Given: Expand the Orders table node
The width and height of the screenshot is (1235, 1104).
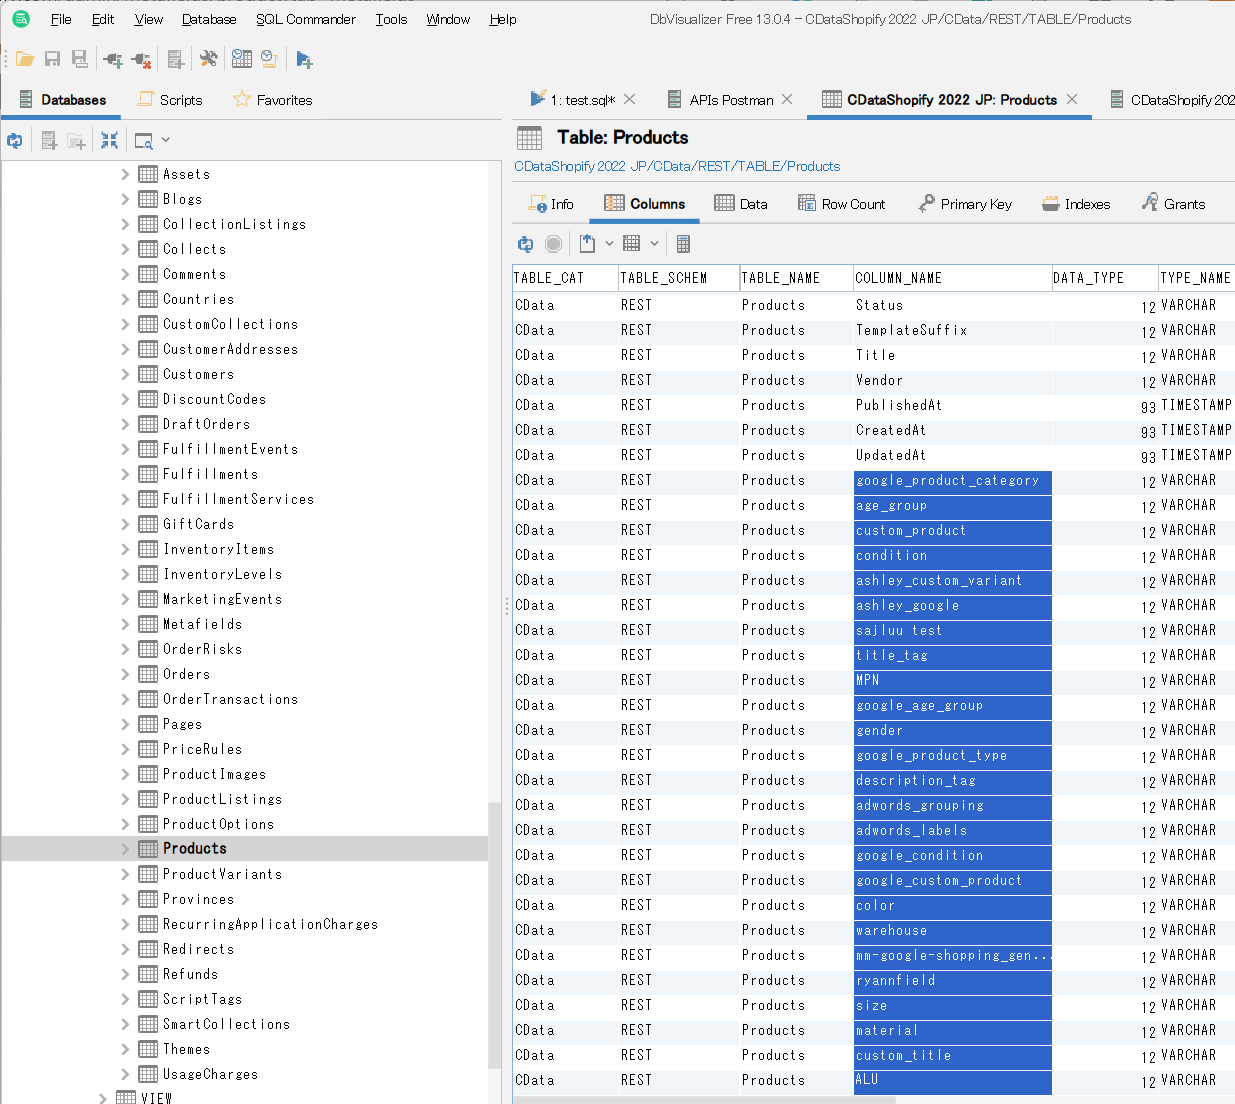Looking at the screenshot, I should [125, 674].
